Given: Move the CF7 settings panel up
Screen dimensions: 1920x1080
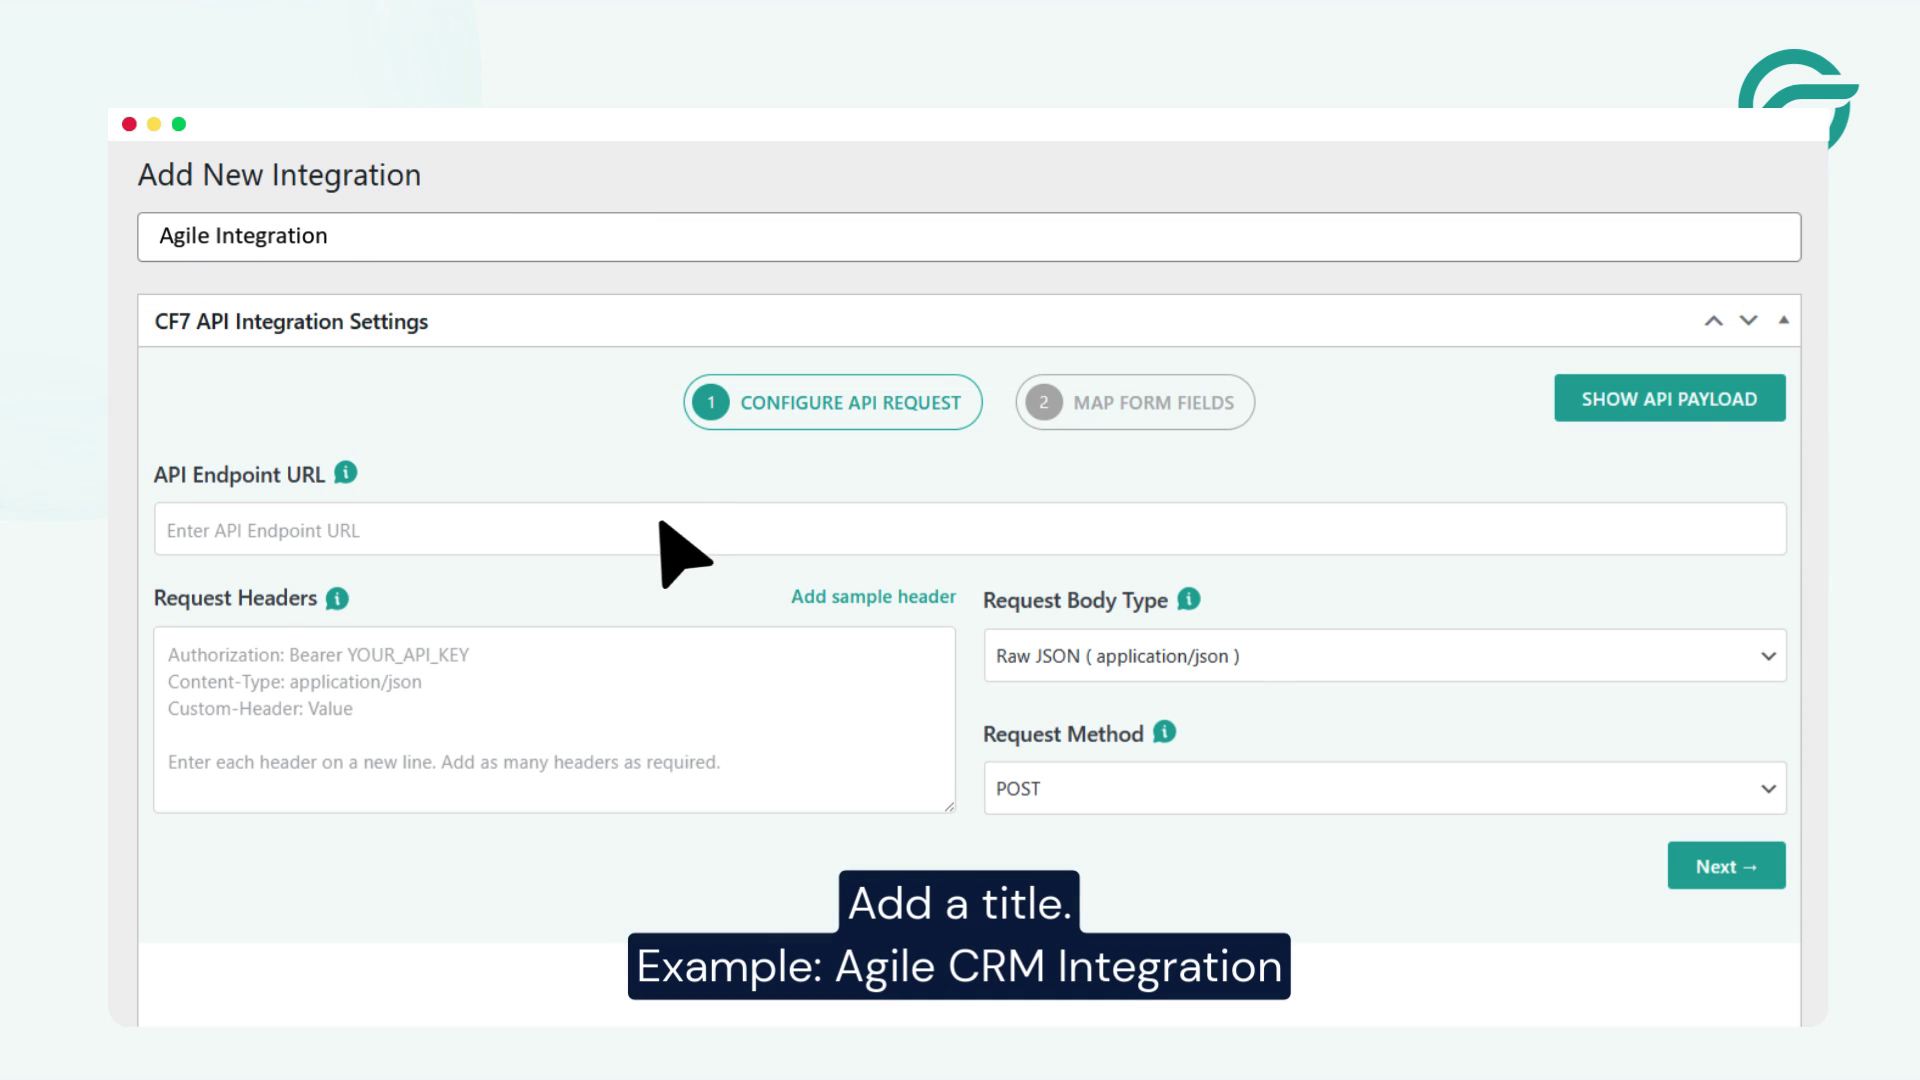Looking at the screenshot, I should (x=1714, y=320).
